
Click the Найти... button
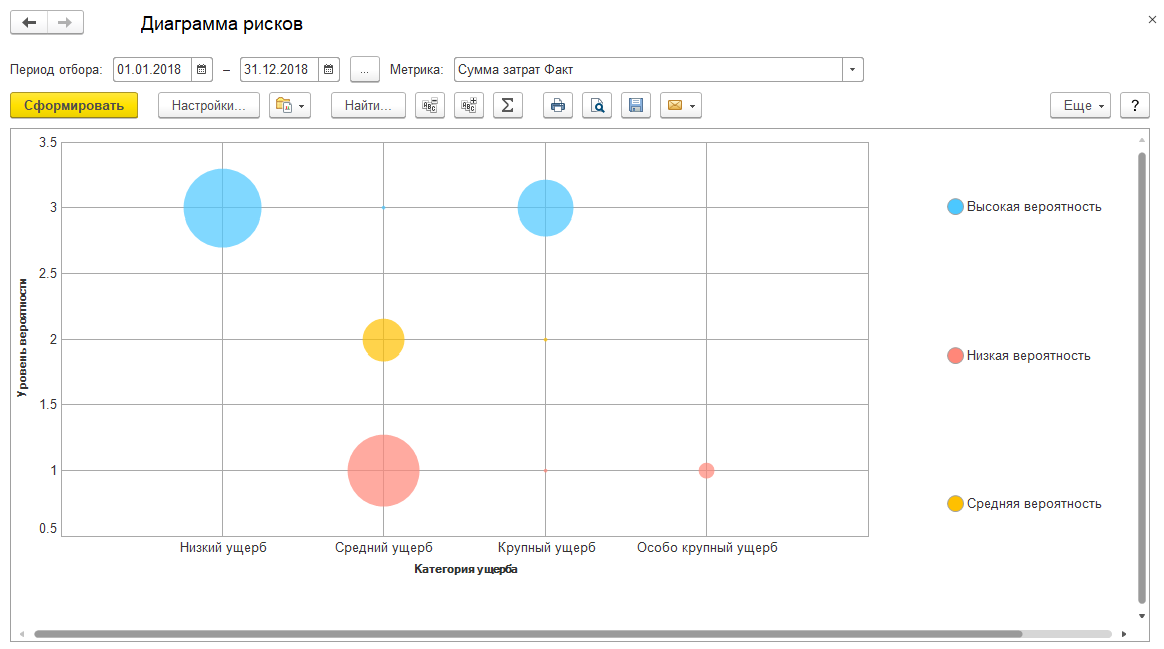tap(368, 105)
